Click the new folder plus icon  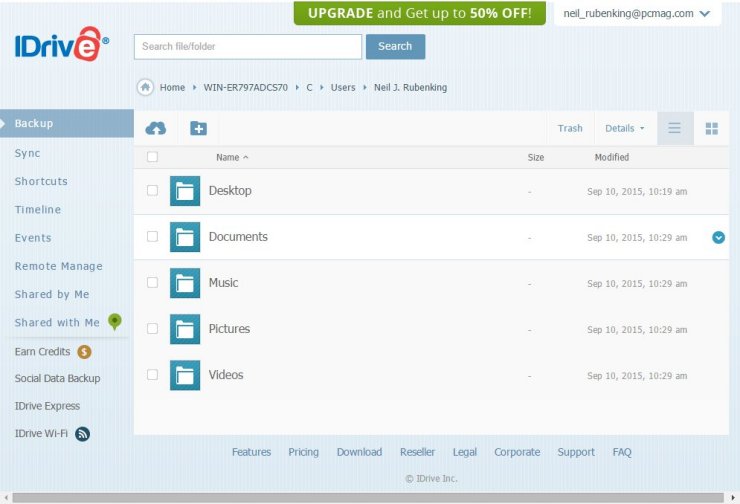pos(198,128)
